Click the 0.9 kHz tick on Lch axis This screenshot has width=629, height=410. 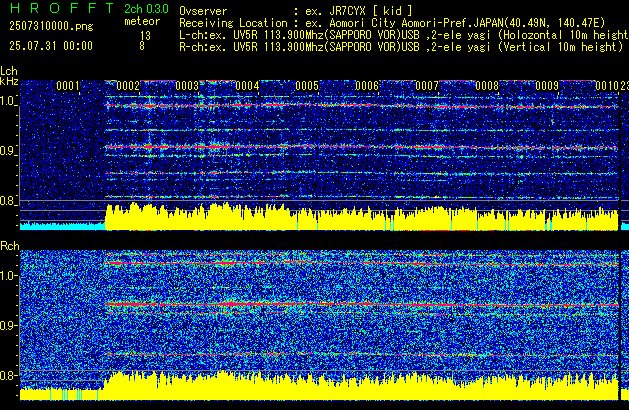point(8,151)
